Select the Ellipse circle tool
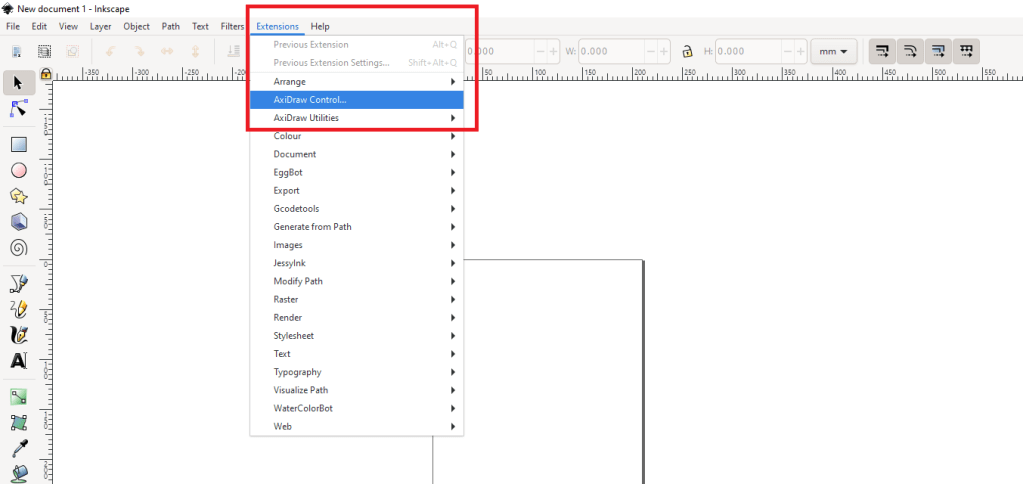 click(x=18, y=170)
